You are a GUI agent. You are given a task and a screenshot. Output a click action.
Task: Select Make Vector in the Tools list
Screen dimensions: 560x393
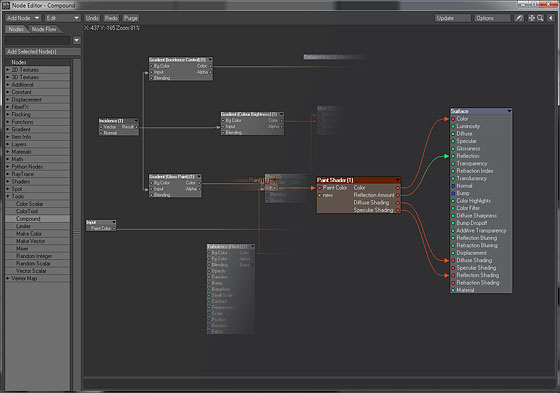(x=38, y=241)
